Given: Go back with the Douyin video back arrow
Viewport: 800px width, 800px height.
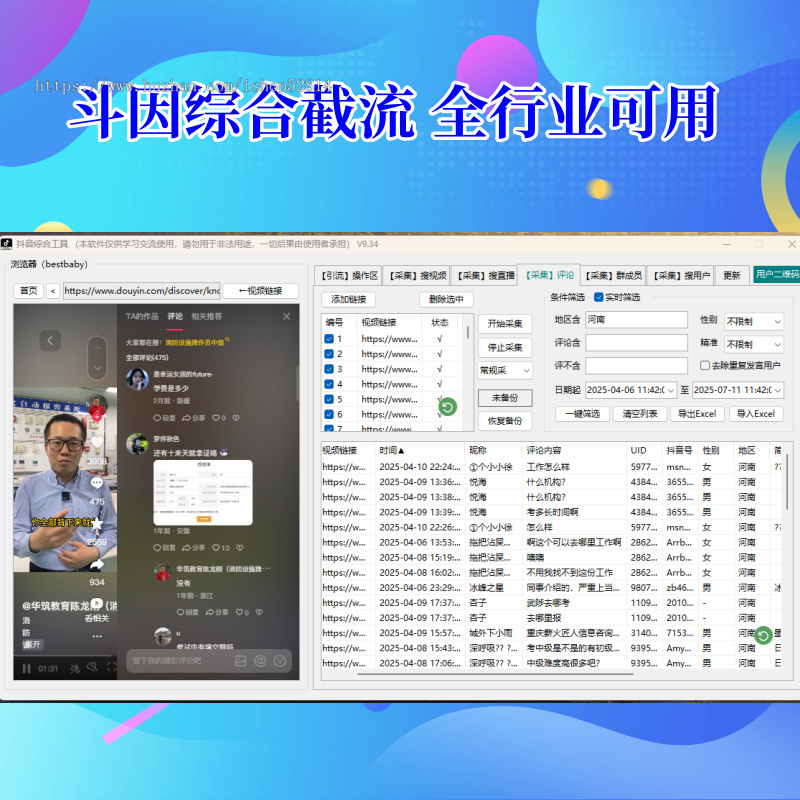Looking at the screenshot, I should pyautogui.click(x=50, y=340).
